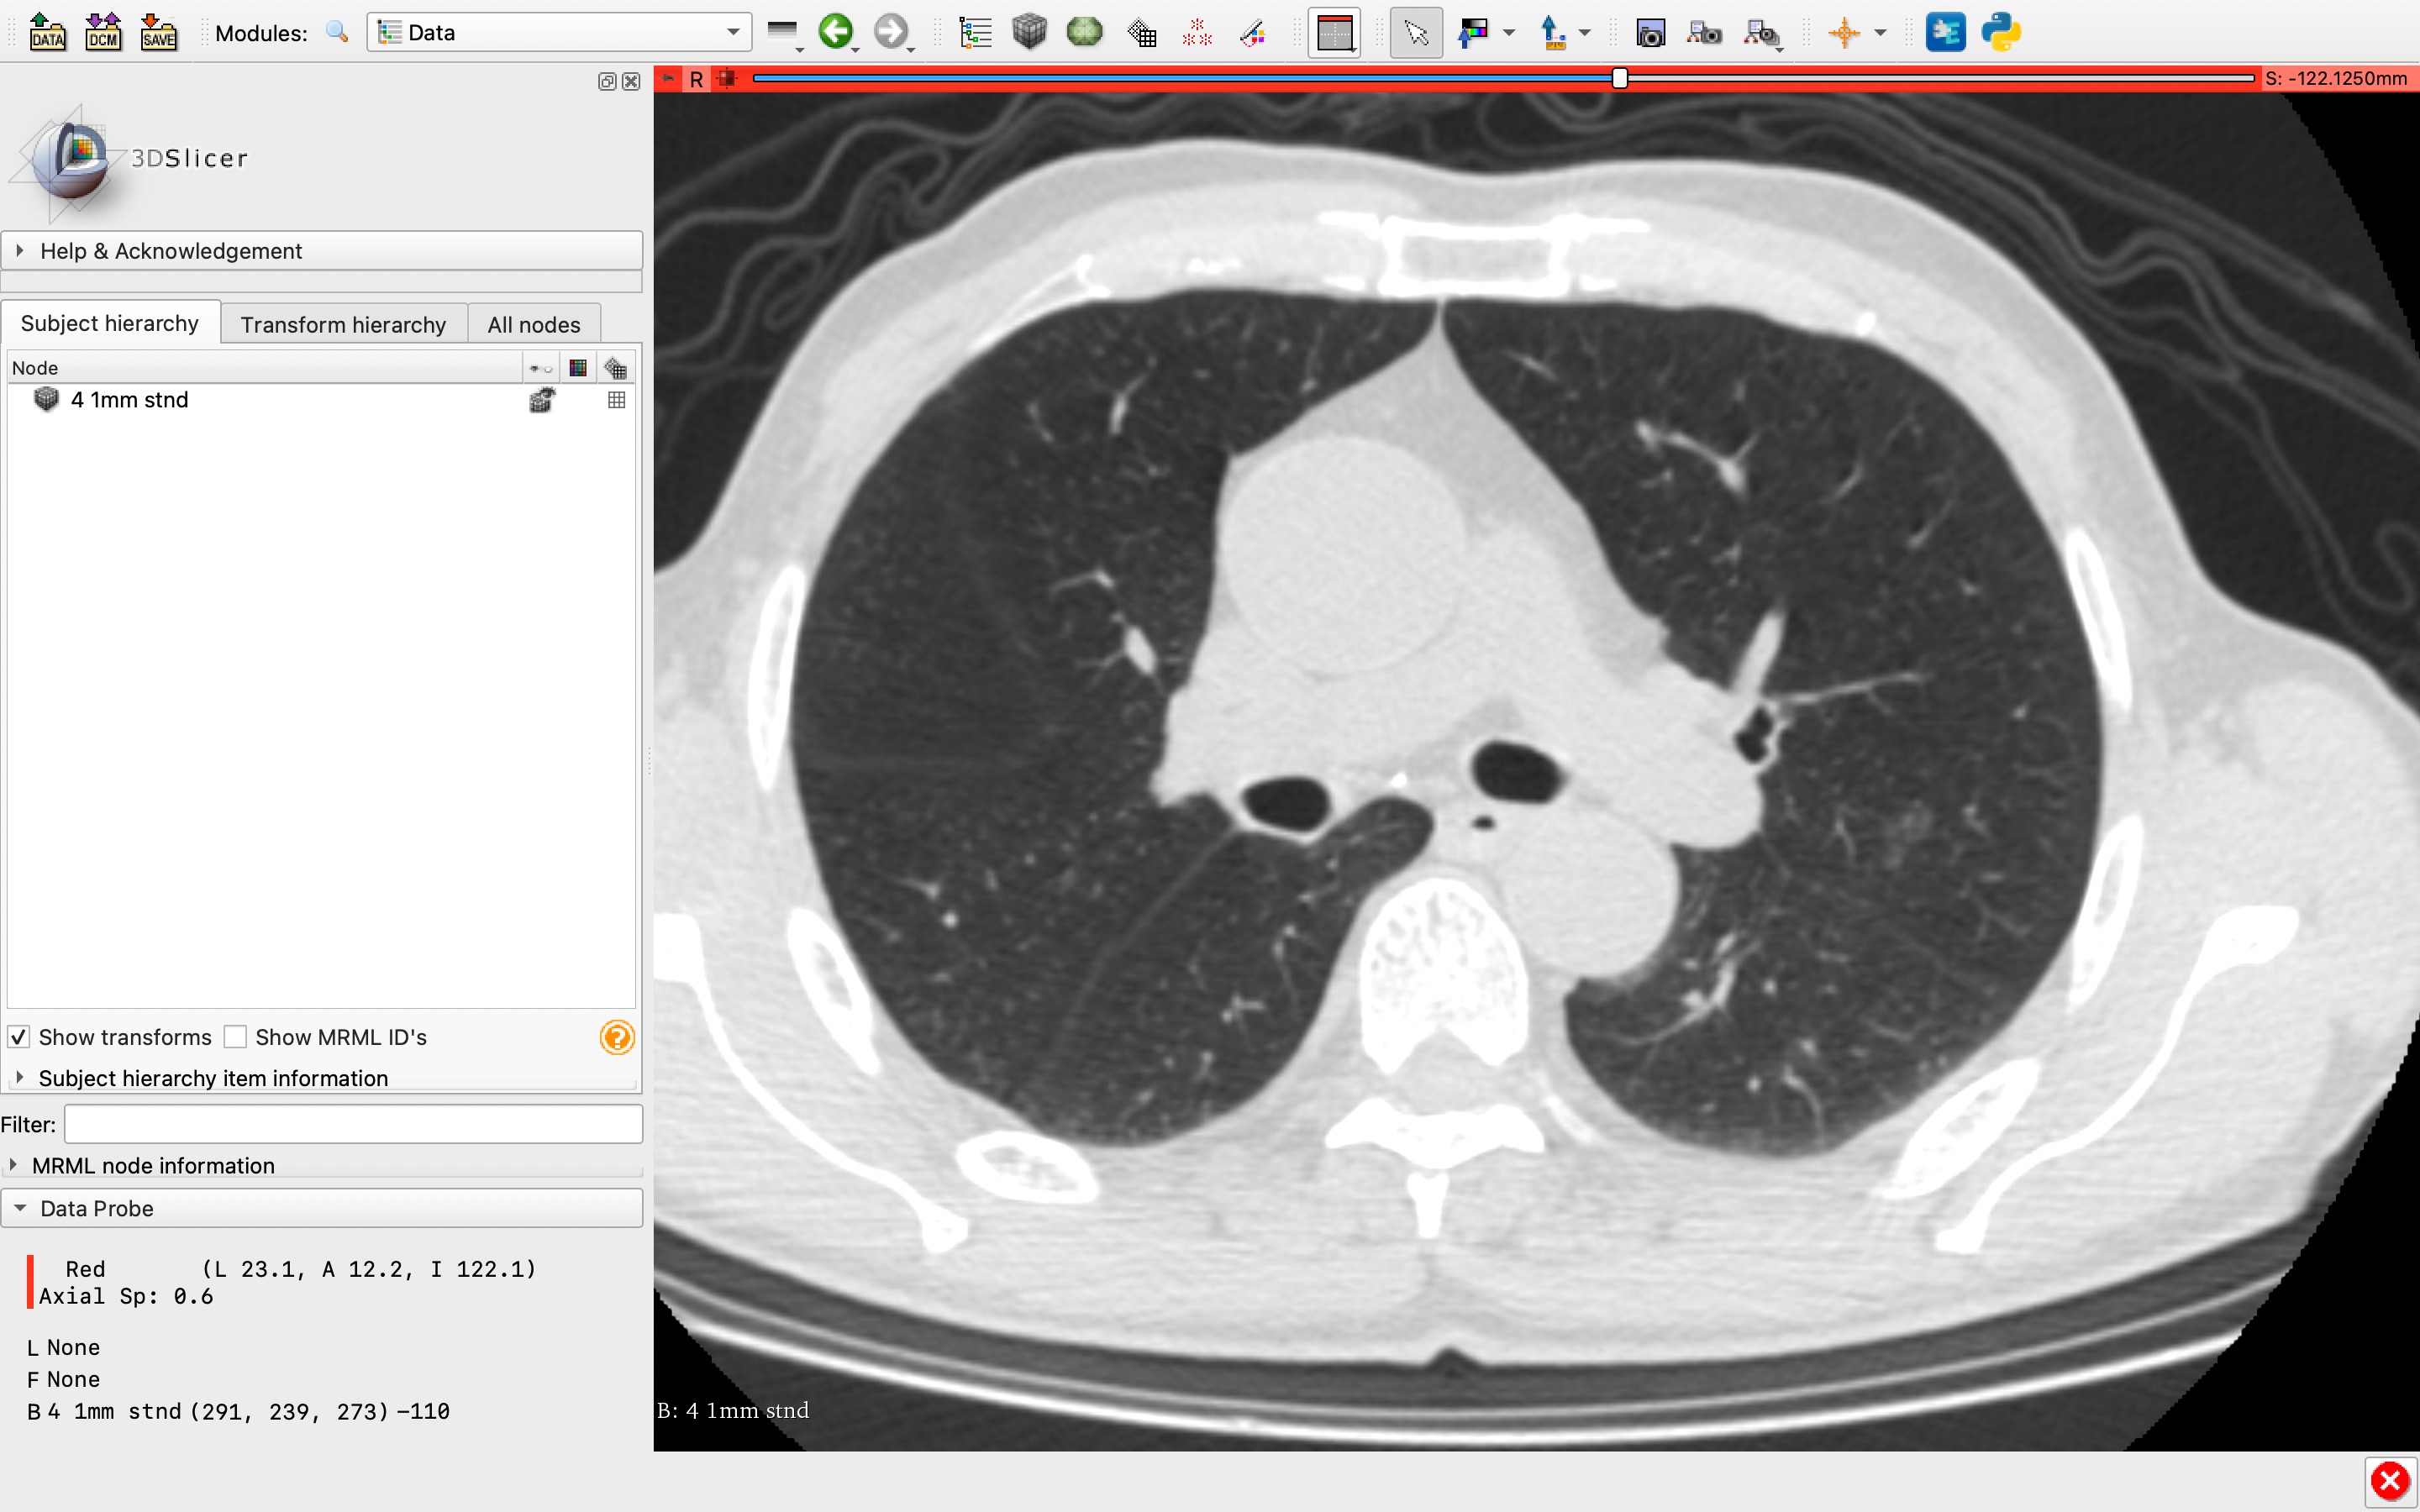The image size is (2420, 1512).
Task: Click the module search magnifier icon
Action: coord(337,32)
